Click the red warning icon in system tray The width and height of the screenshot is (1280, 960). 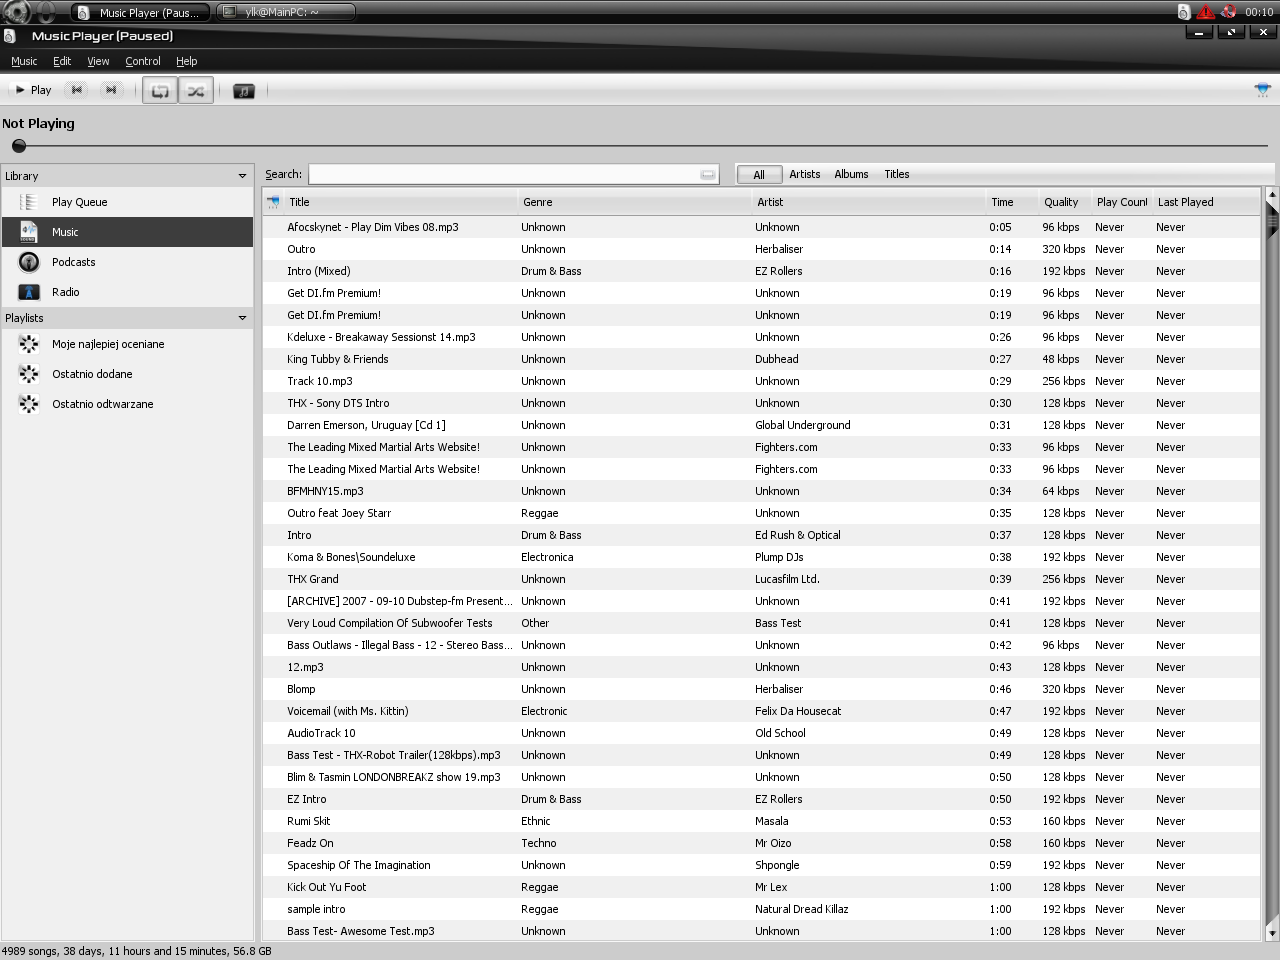tap(1206, 12)
